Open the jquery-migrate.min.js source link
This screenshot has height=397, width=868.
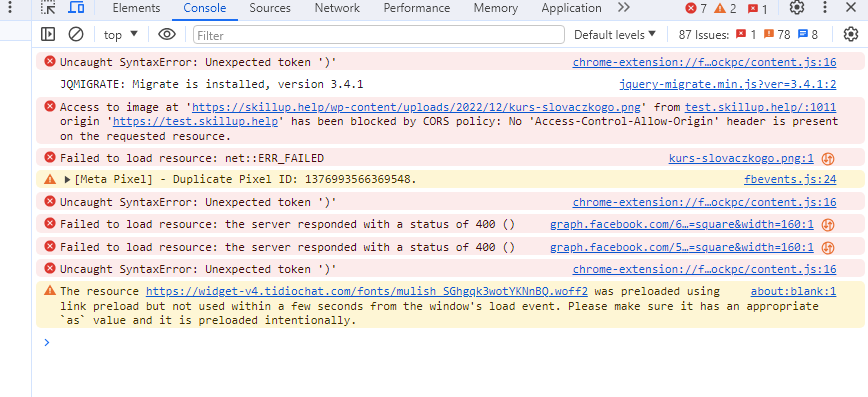point(727,85)
